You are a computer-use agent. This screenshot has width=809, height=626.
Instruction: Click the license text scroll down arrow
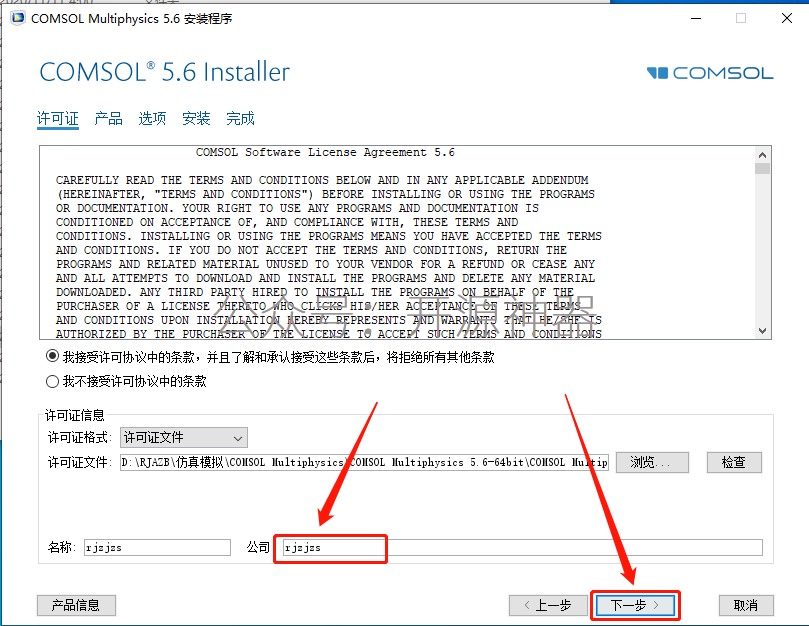pyautogui.click(x=762, y=331)
